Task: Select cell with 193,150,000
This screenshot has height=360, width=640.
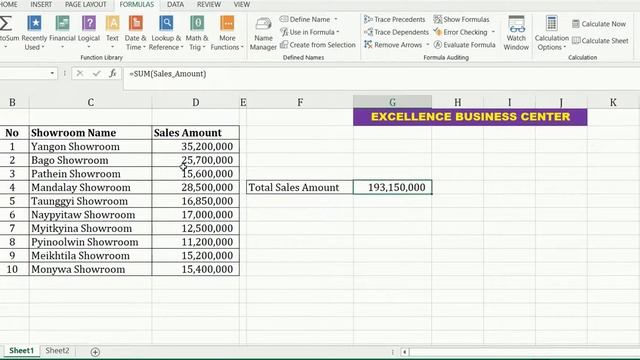Action: click(x=392, y=187)
